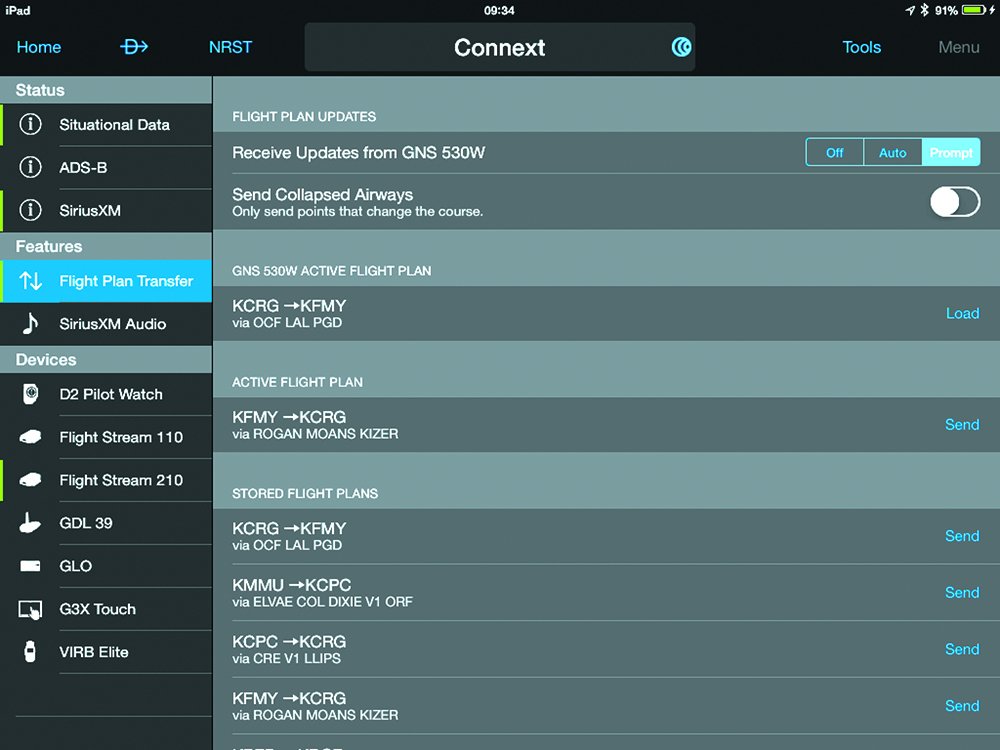Send stored KMMU to KCPC flight plan
The width and height of the screenshot is (1000, 750).
pyautogui.click(x=962, y=593)
